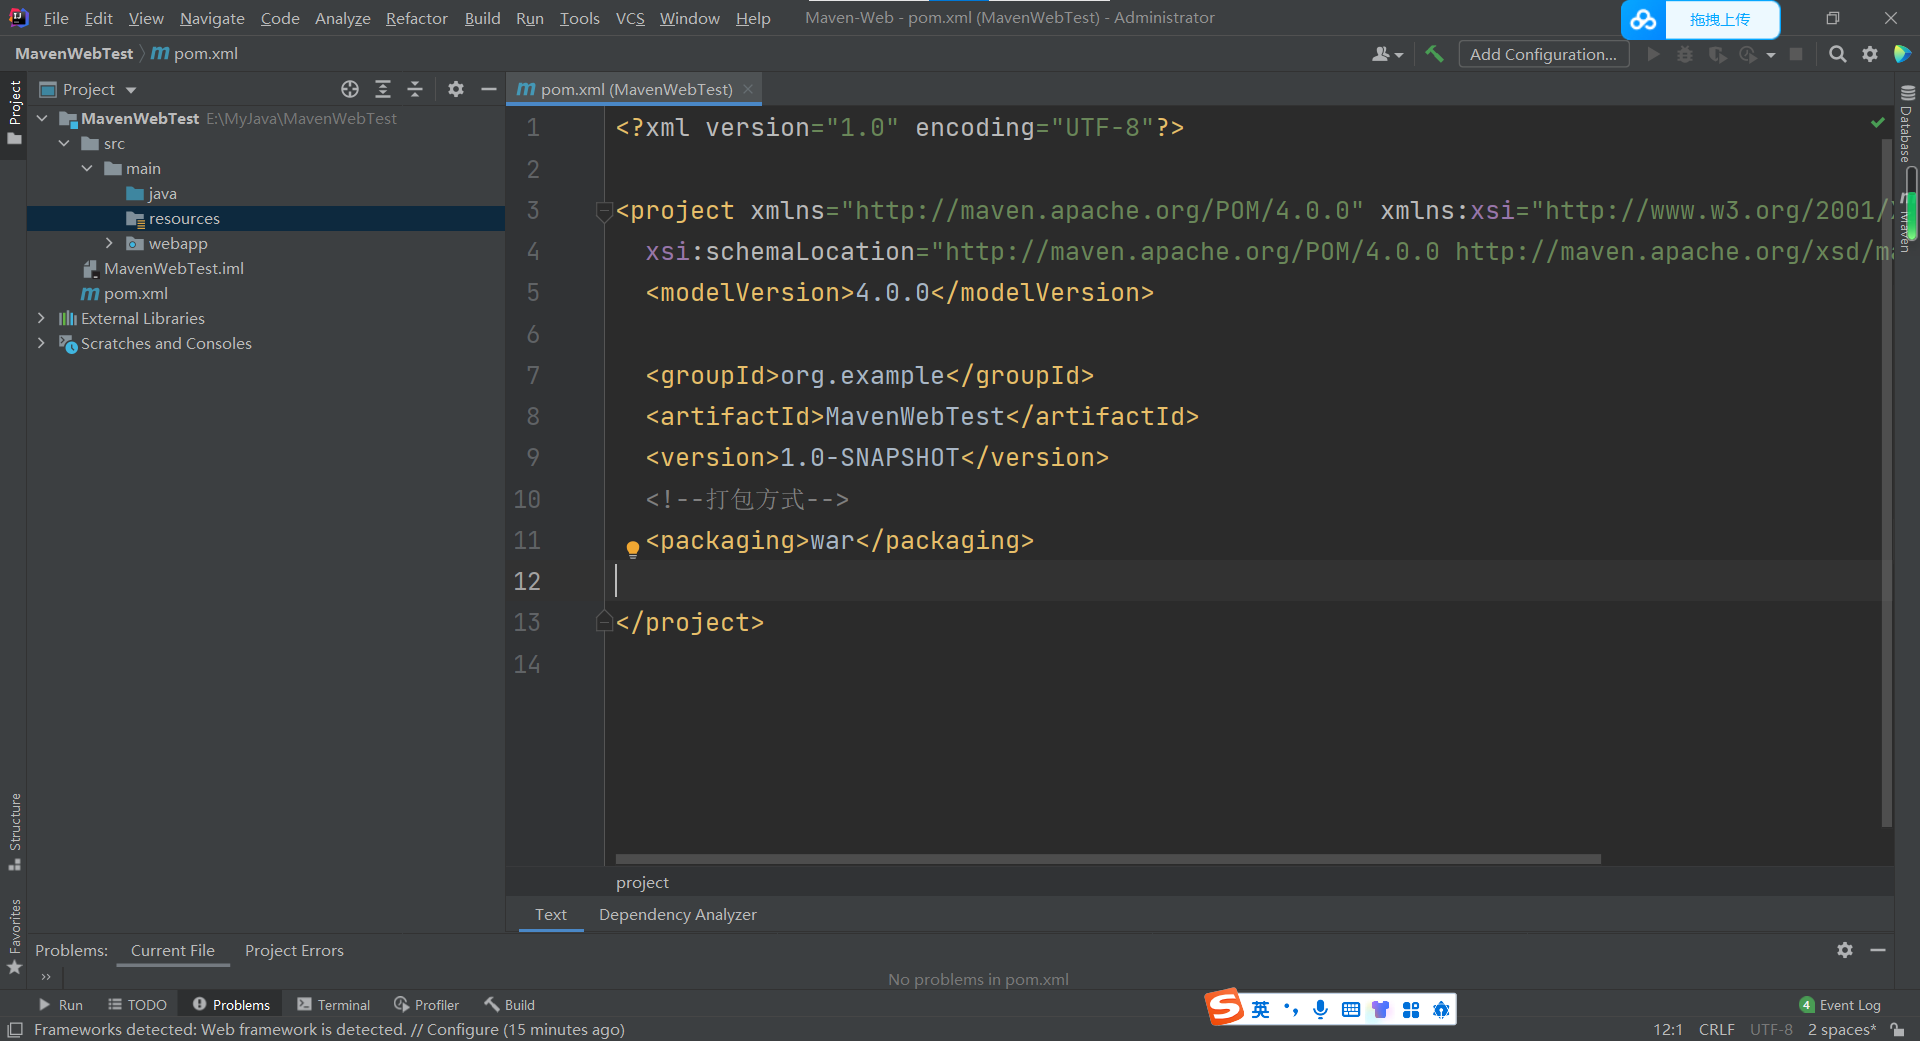Open the File menu
The height and width of the screenshot is (1041, 1920).
(56, 18)
